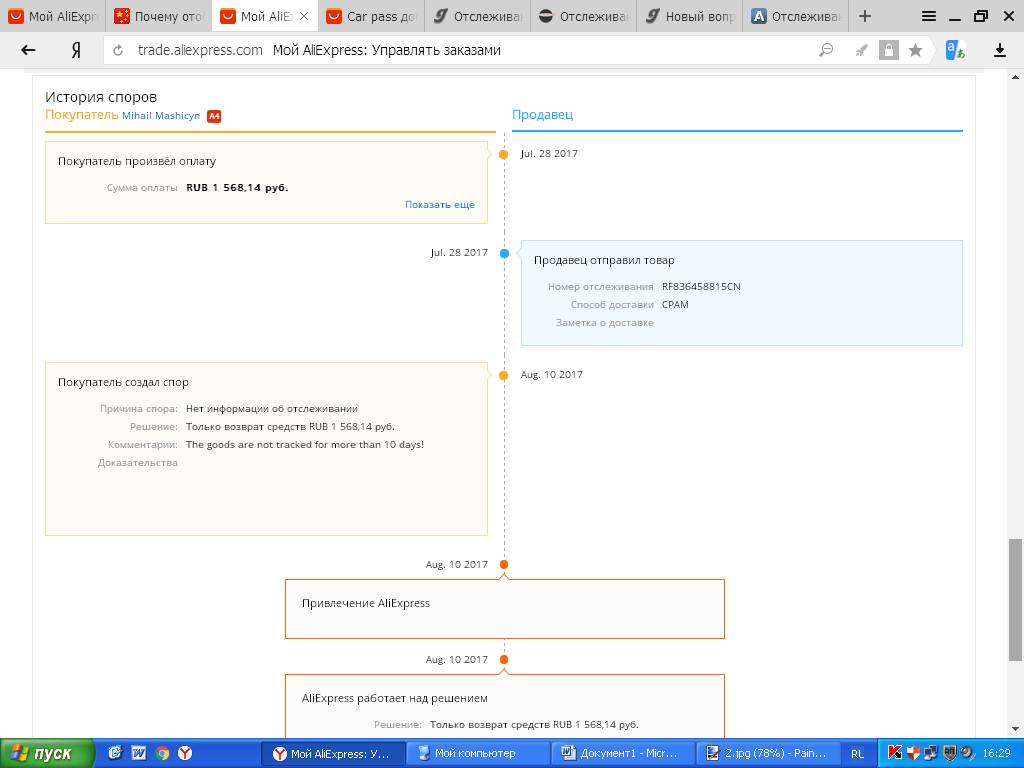The image size is (1024, 768).
Task: Switch to Почему ото tab
Action: (159, 16)
